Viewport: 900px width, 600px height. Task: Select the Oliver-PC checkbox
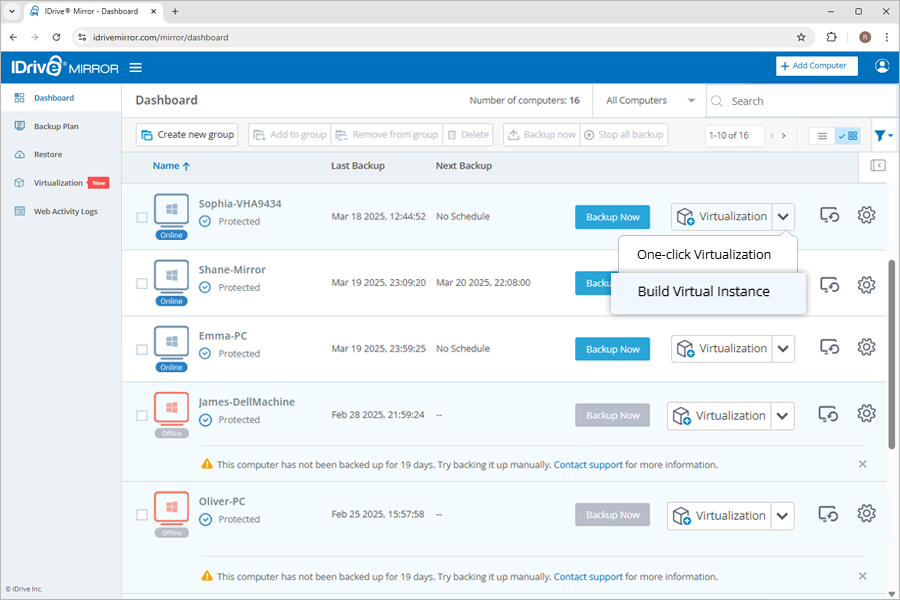142,515
